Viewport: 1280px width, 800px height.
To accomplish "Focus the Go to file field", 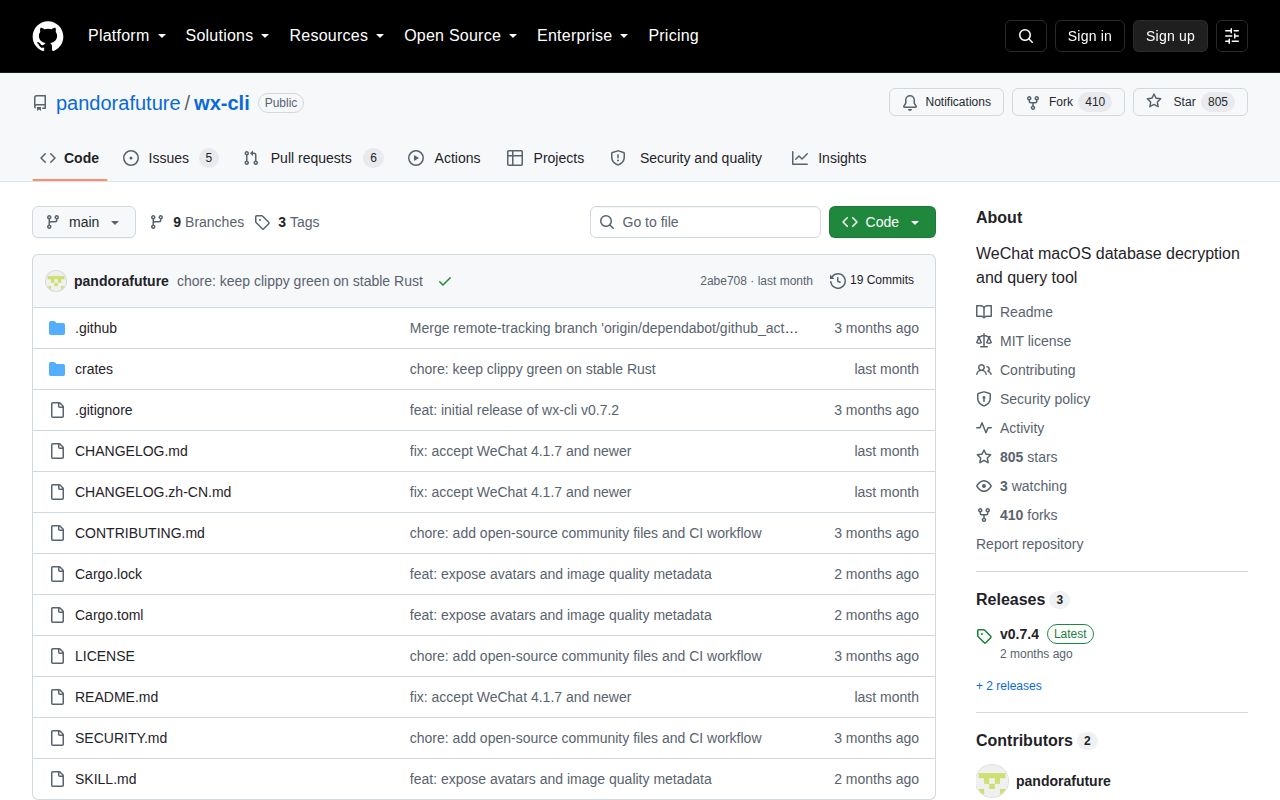I will [705, 222].
